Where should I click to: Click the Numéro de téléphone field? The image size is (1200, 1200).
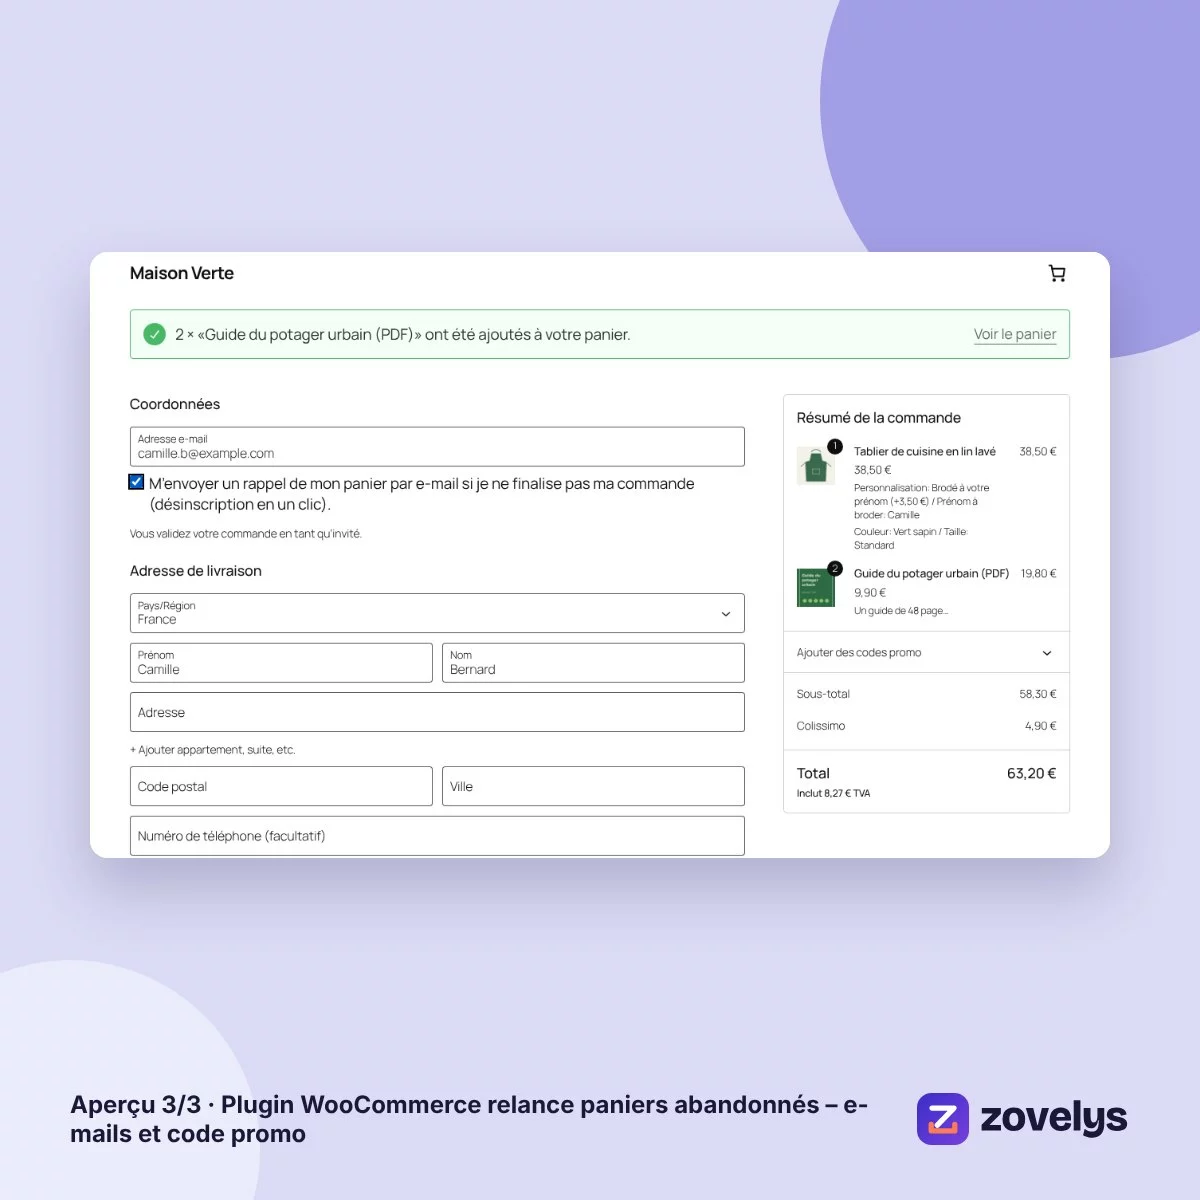[x=437, y=836]
